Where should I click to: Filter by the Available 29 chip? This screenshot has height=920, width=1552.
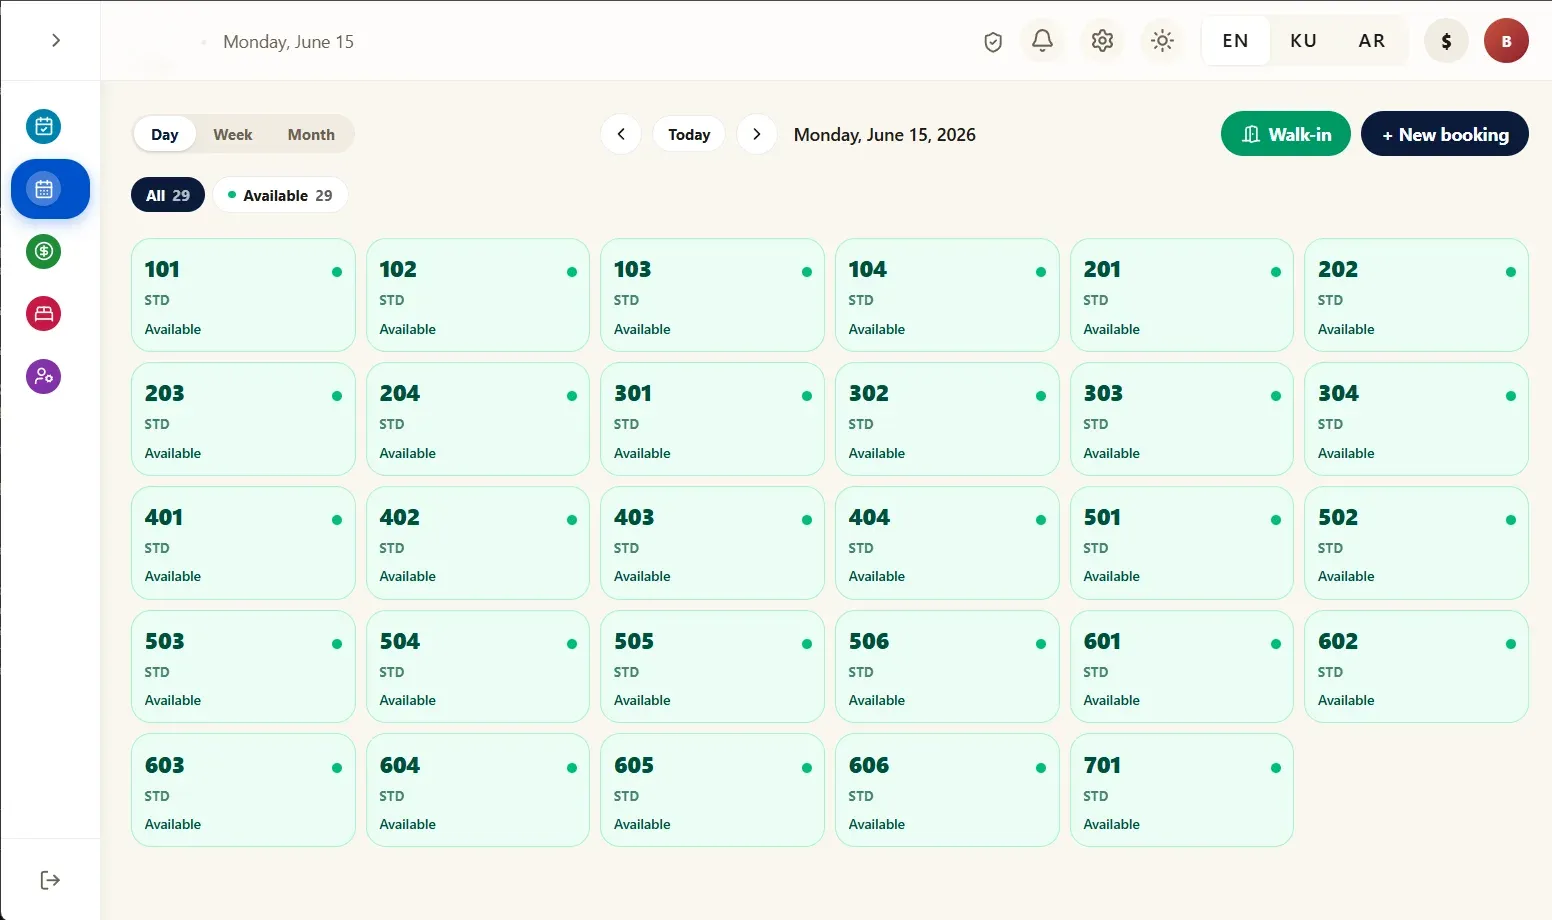280,195
